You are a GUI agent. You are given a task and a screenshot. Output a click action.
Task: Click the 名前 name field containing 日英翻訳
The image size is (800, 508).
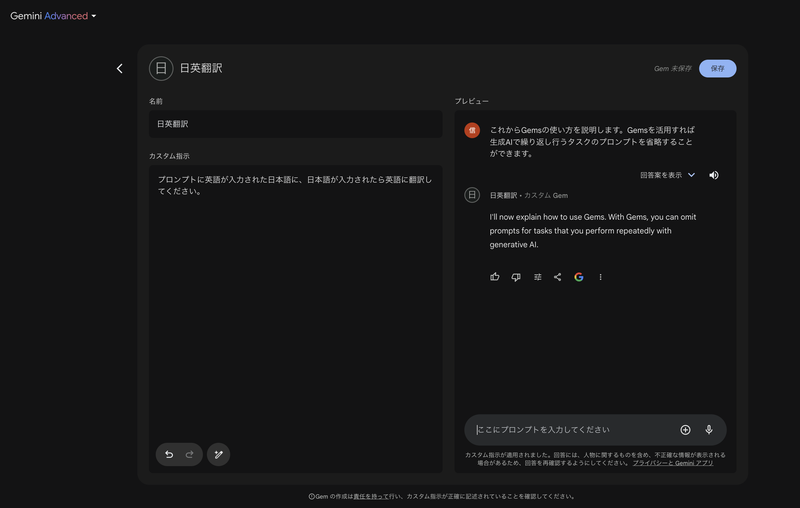click(x=295, y=124)
